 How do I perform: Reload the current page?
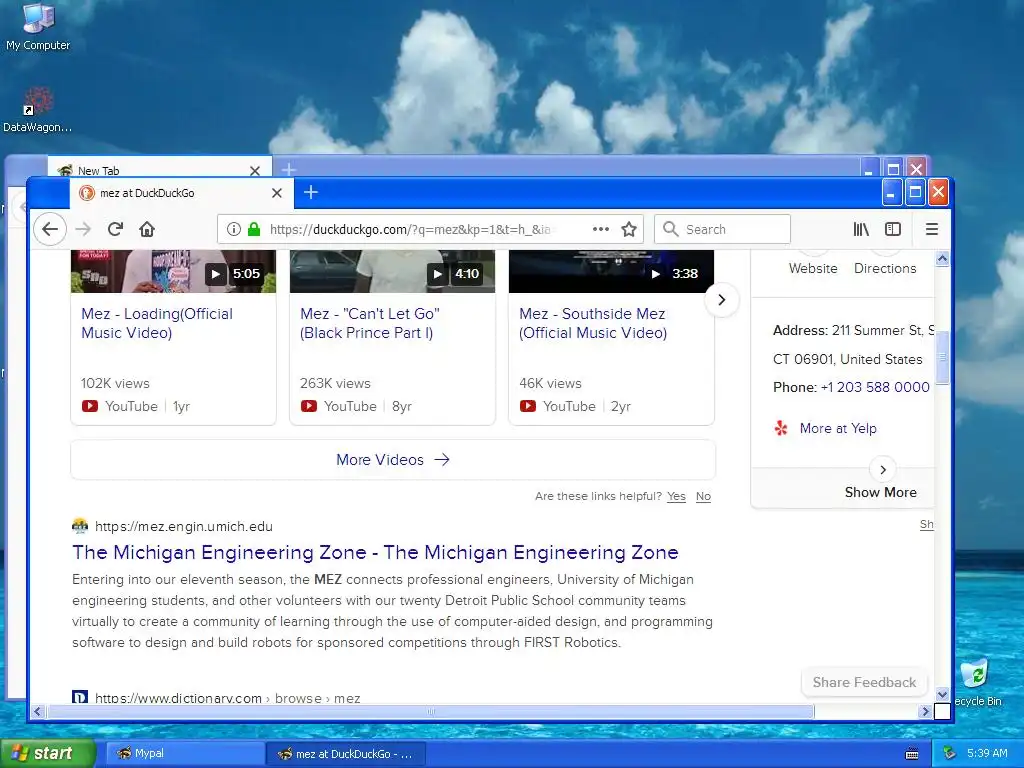[x=116, y=229]
